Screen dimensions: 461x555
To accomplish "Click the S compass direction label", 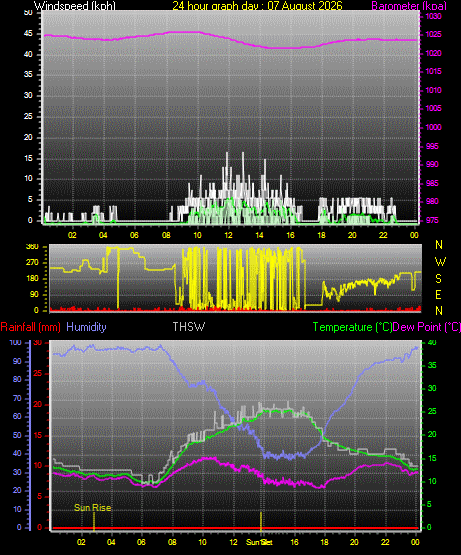I will (438, 279).
